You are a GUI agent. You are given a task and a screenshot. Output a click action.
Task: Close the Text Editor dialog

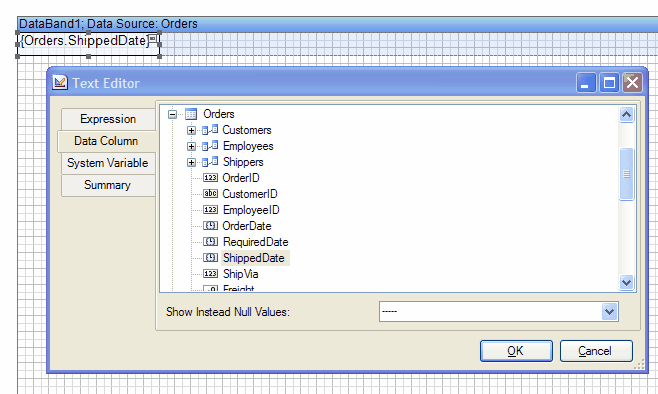632,82
